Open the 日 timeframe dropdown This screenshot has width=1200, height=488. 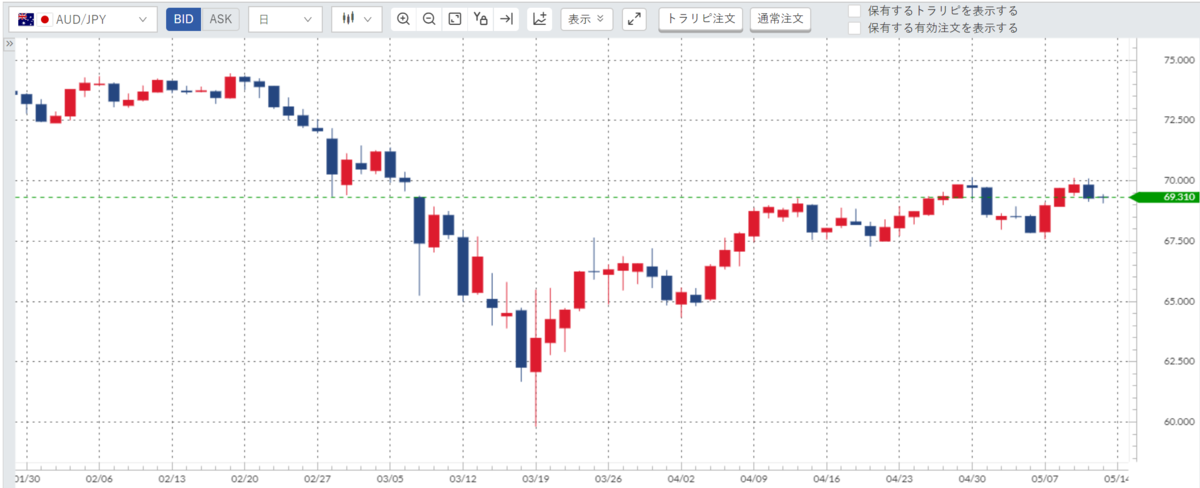(285, 18)
